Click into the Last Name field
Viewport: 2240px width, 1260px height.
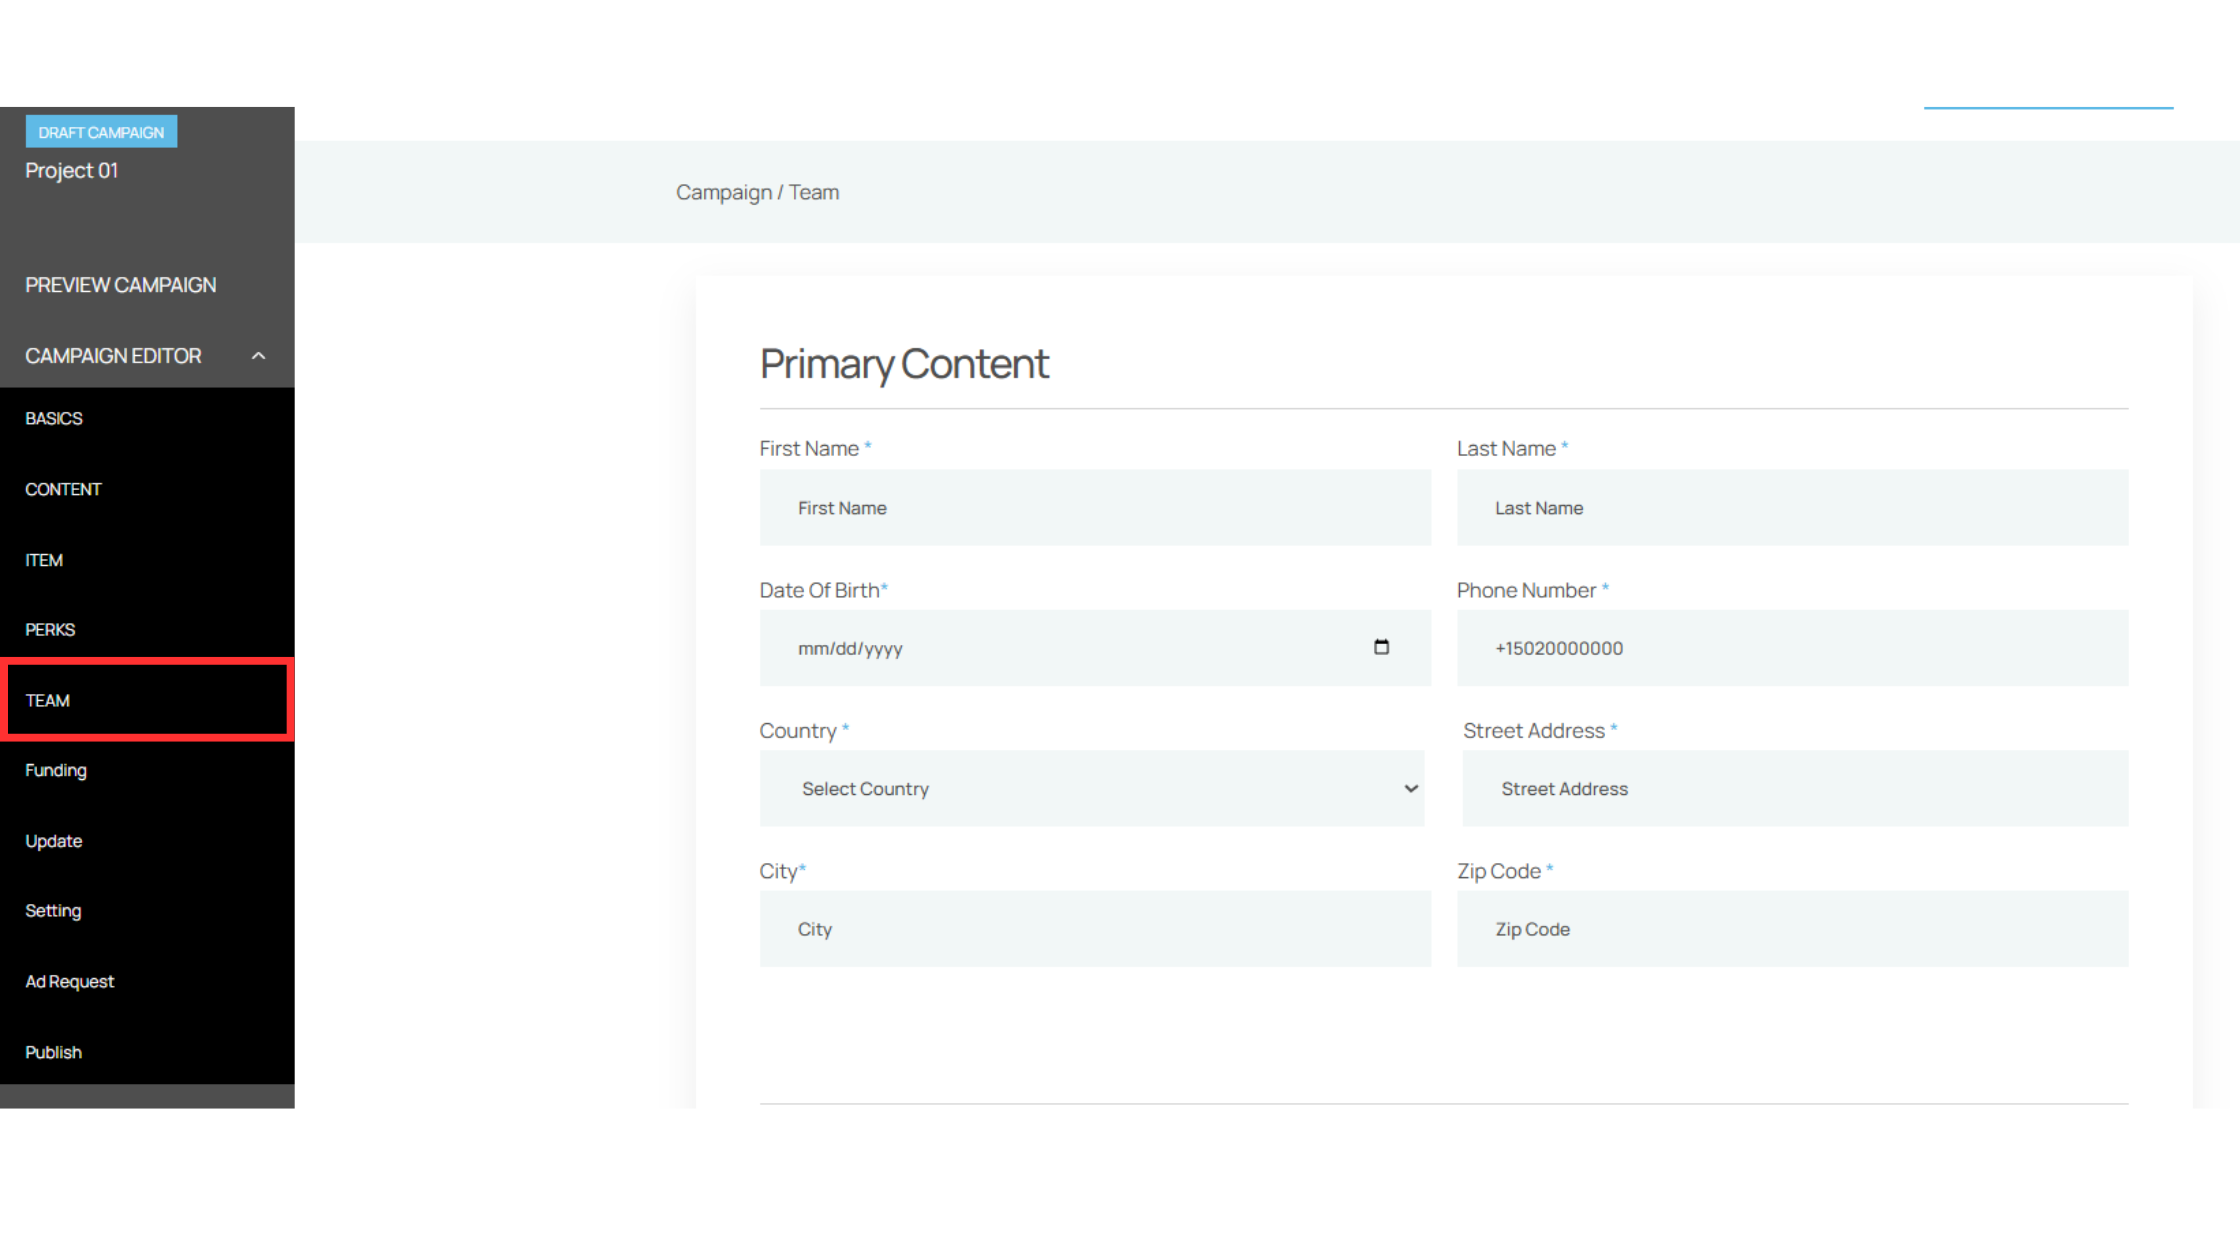pos(1792,508)
